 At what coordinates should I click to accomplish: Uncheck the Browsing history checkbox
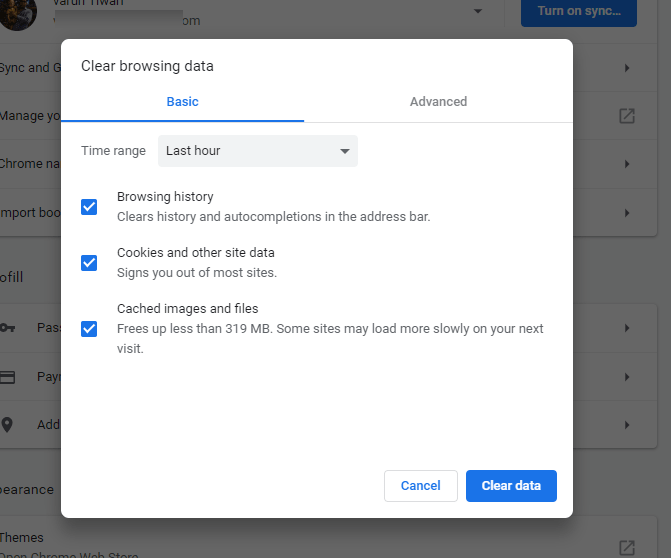pyautogui.click(x=89, y=207)
